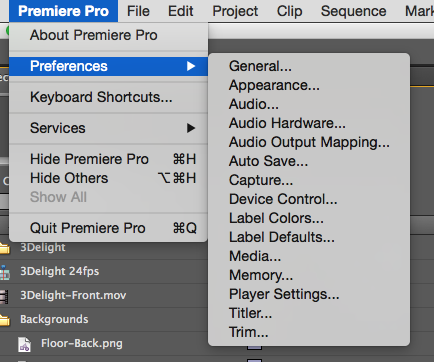Select the Backgrounds bin
This screenshot has height=362, width=434.
[54, 319]
